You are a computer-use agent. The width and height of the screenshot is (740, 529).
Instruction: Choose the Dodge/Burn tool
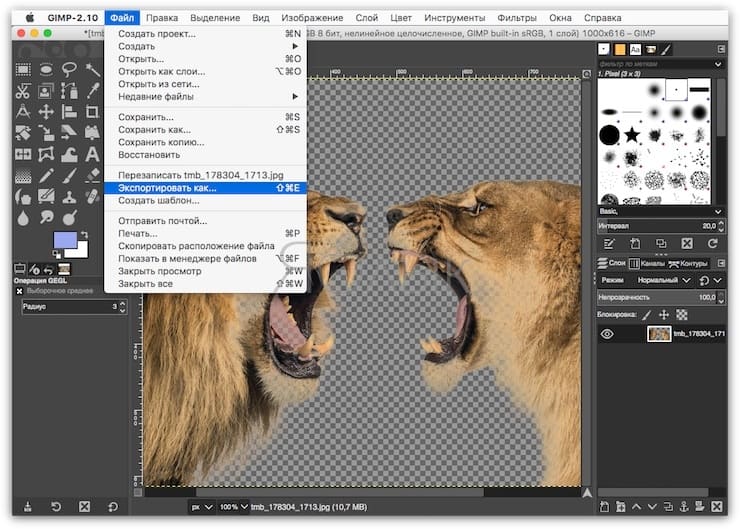pyautogui.click(x=69, y=218)
